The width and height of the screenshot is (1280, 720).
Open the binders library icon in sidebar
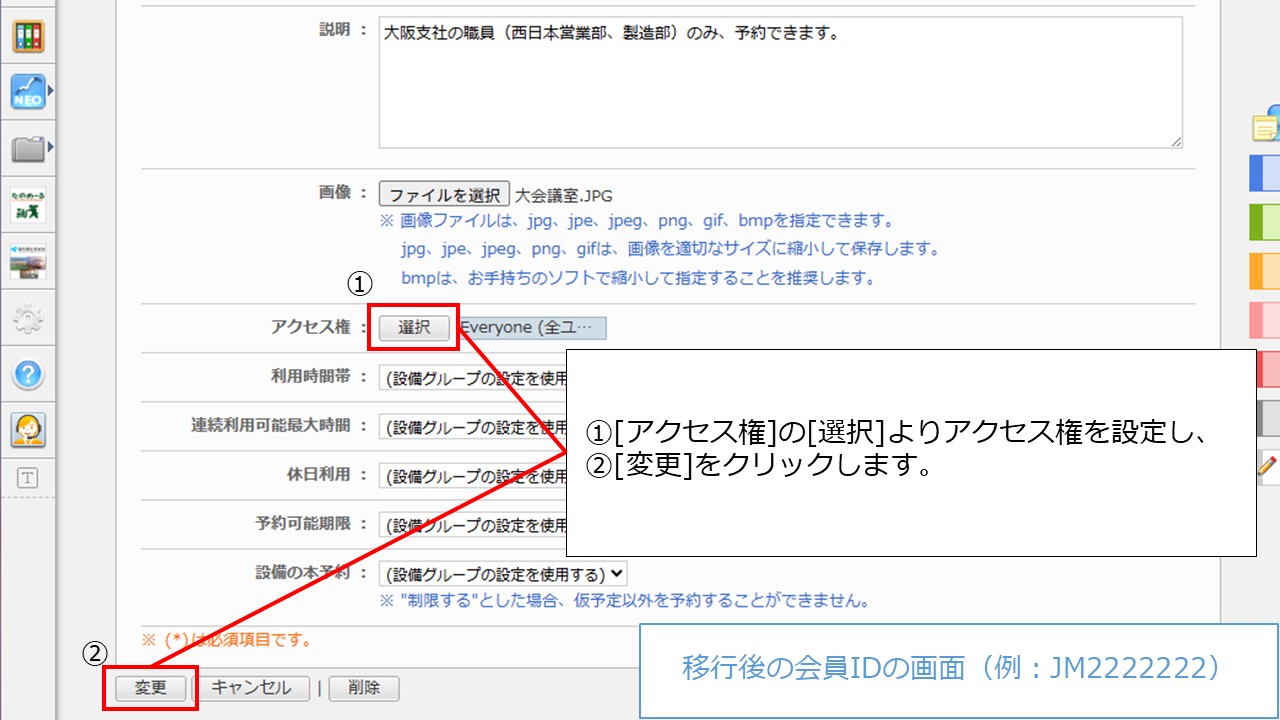click(x=28, y=37)
